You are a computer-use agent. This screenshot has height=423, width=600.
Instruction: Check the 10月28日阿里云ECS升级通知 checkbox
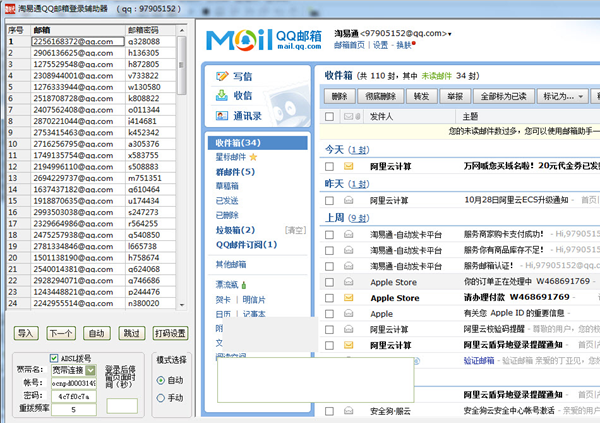click(x=329, y=201)
